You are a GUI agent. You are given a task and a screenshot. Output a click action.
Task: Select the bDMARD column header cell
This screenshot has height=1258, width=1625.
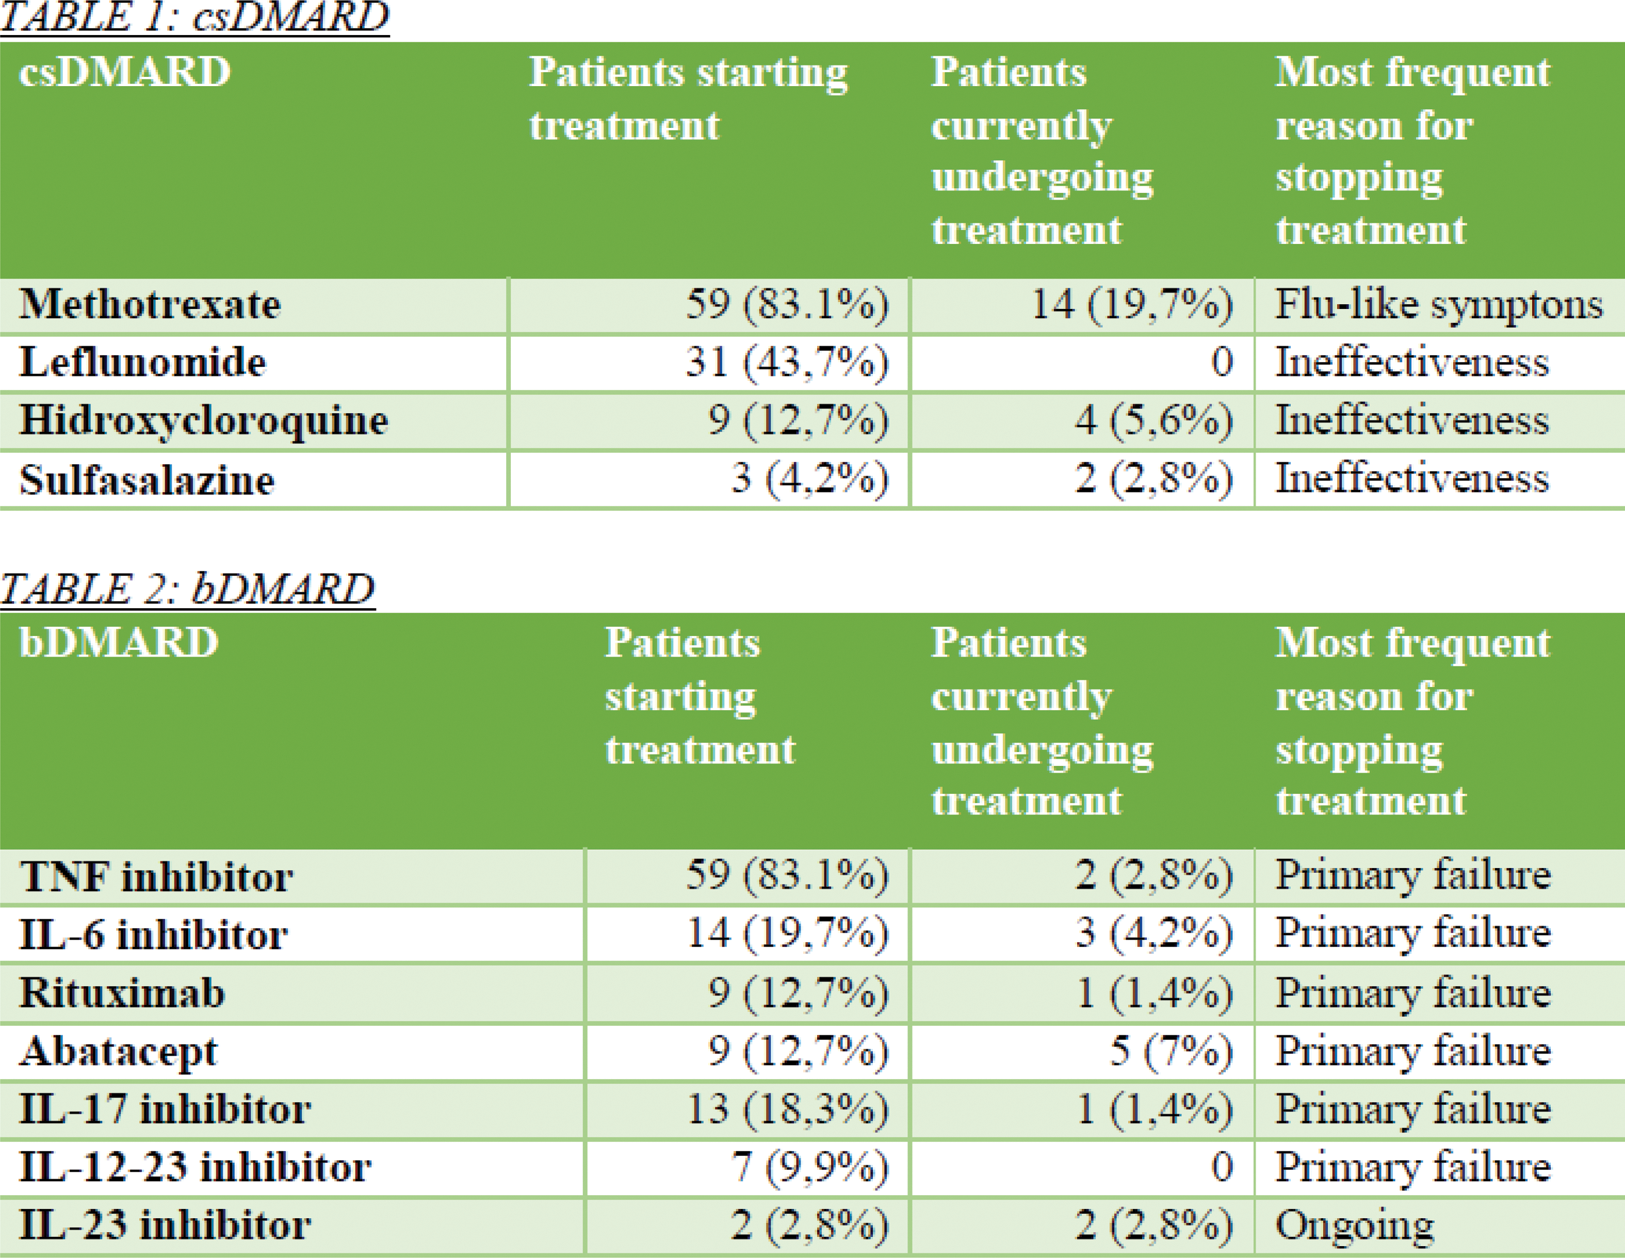[119, 643]
